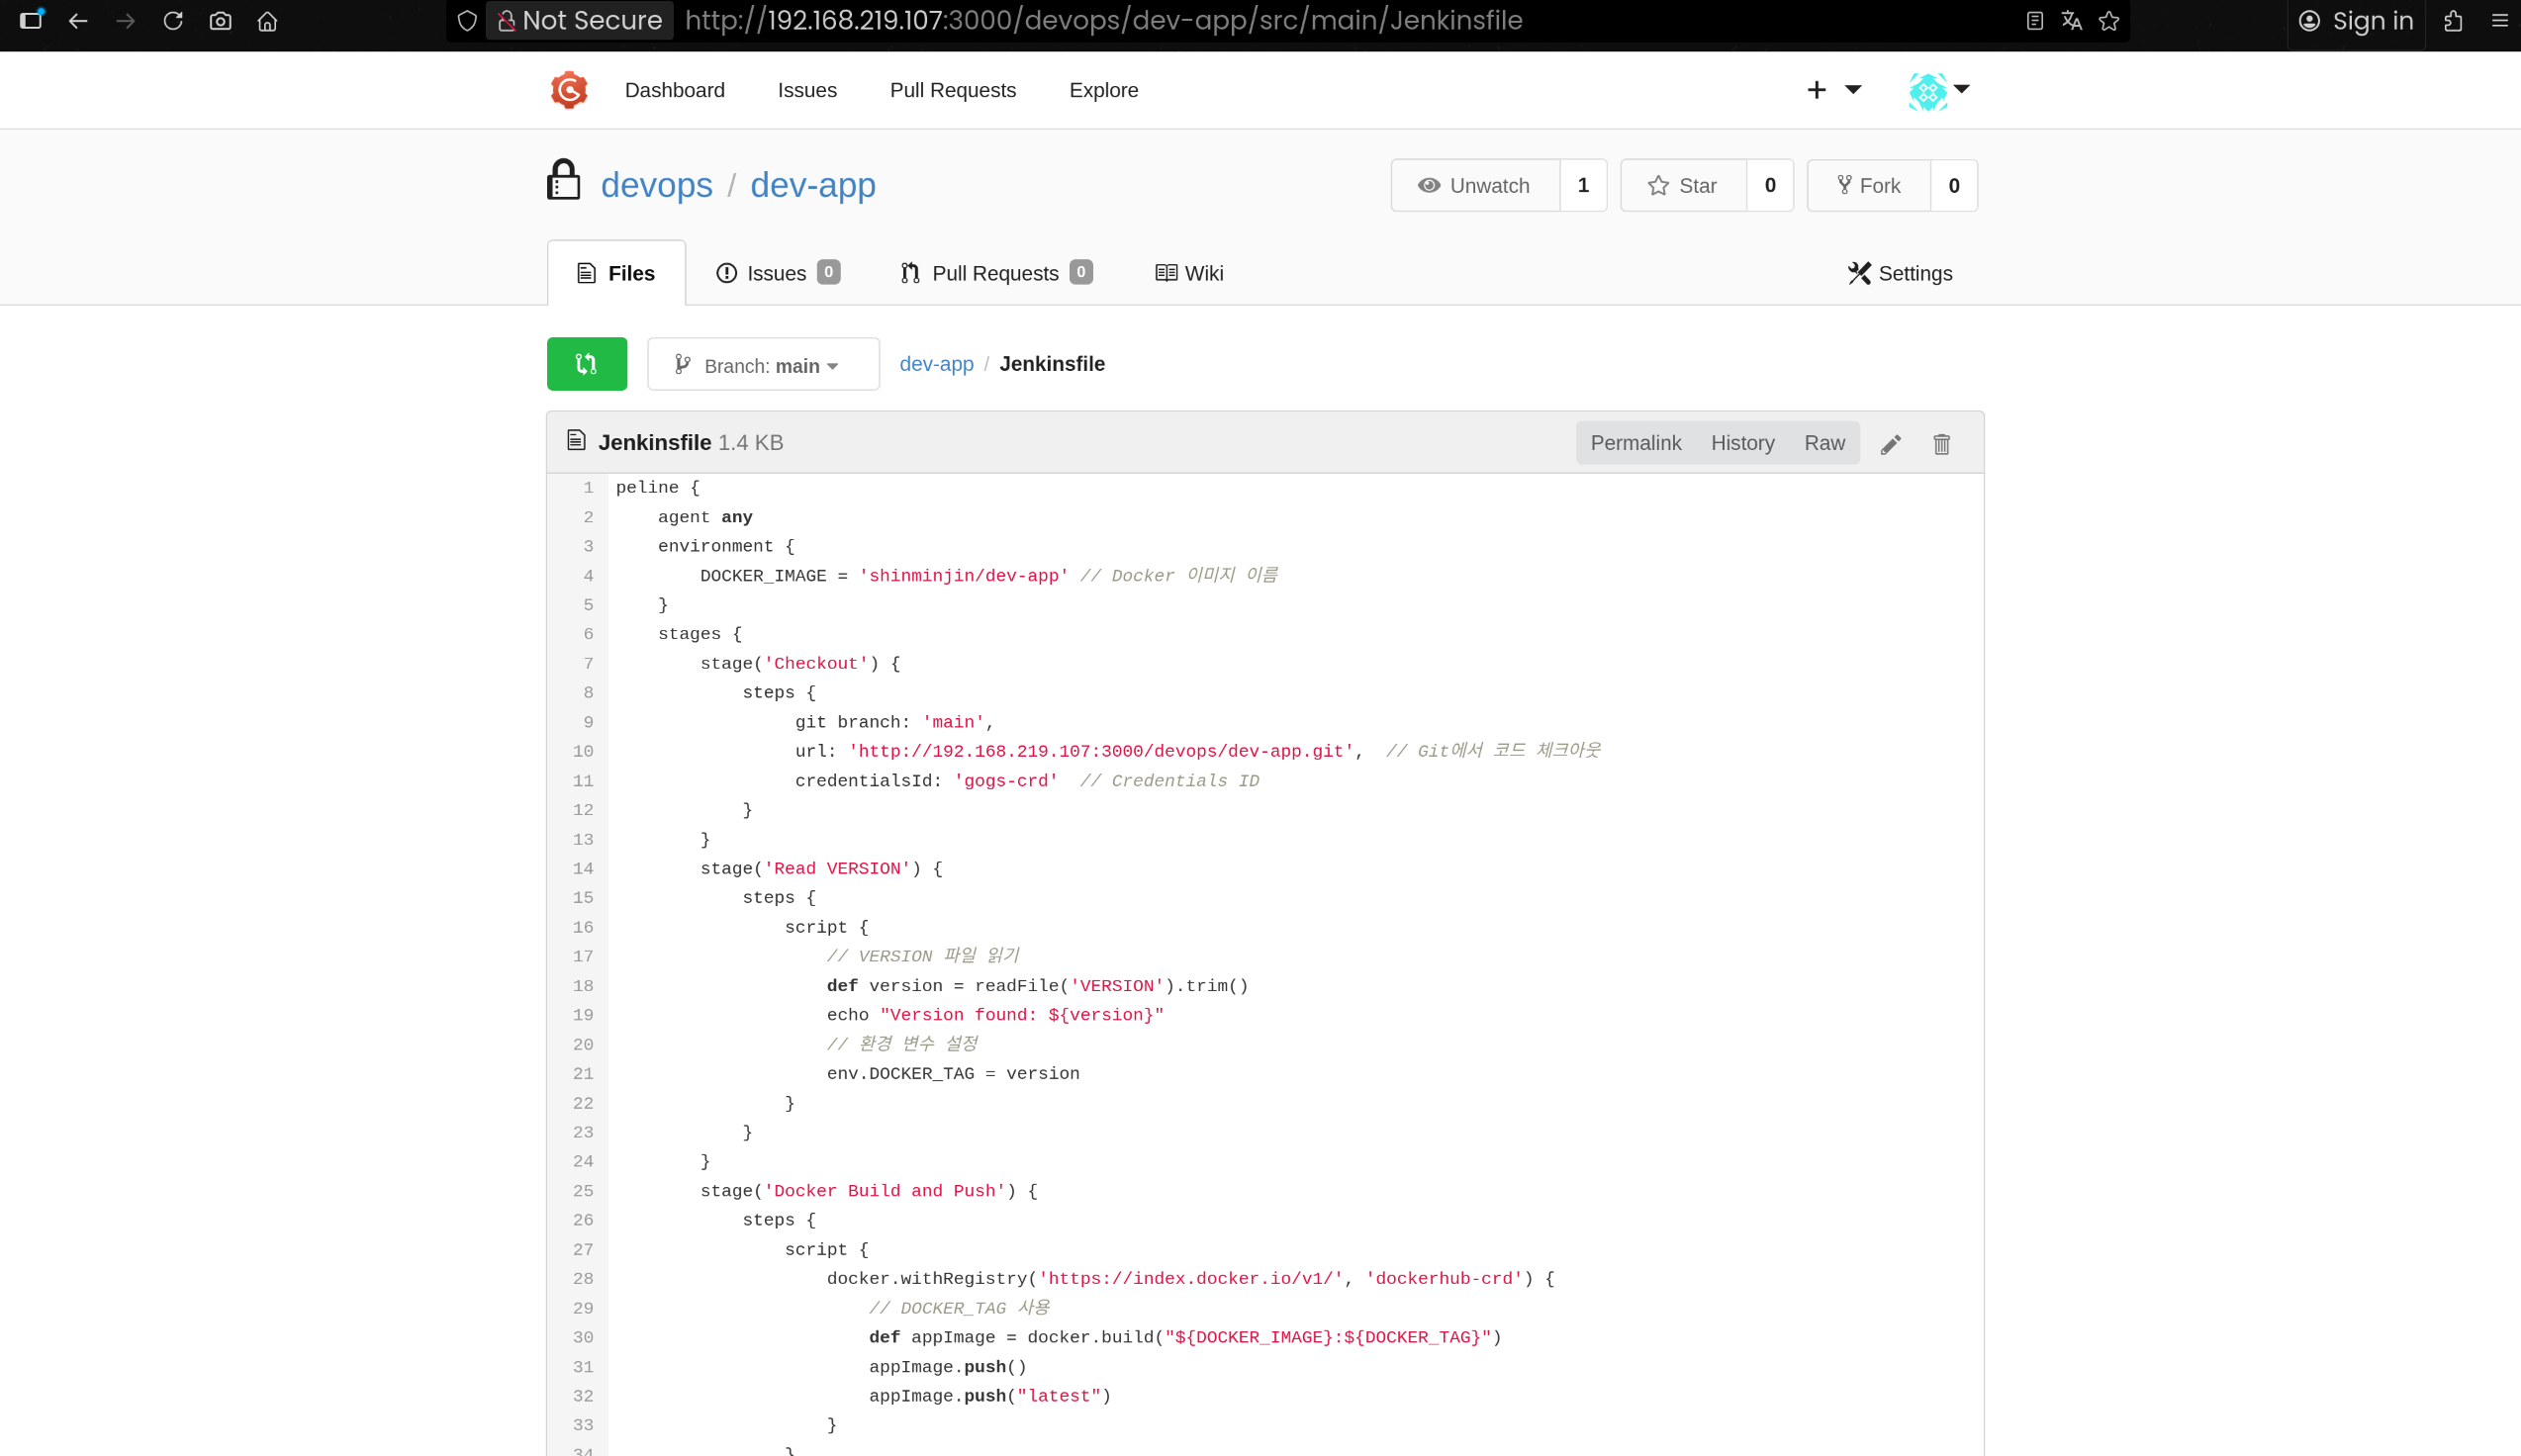
Task: Open the devops owner link
Action: (x=656, y=186)
